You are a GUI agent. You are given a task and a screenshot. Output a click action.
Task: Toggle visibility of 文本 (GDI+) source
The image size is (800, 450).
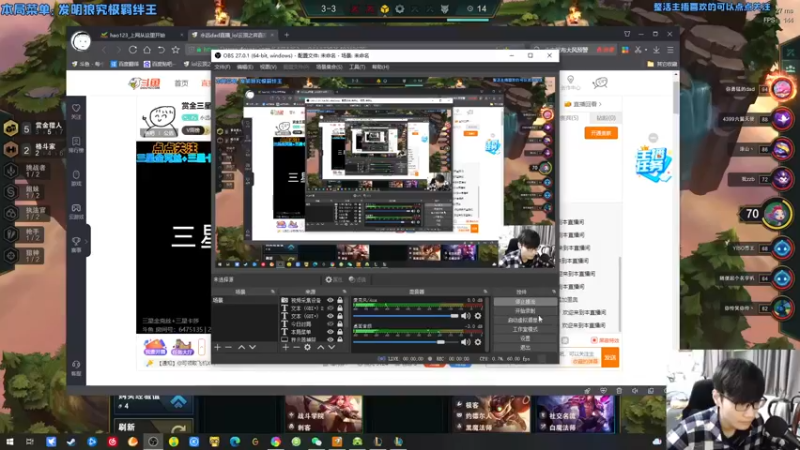[331, 316]
